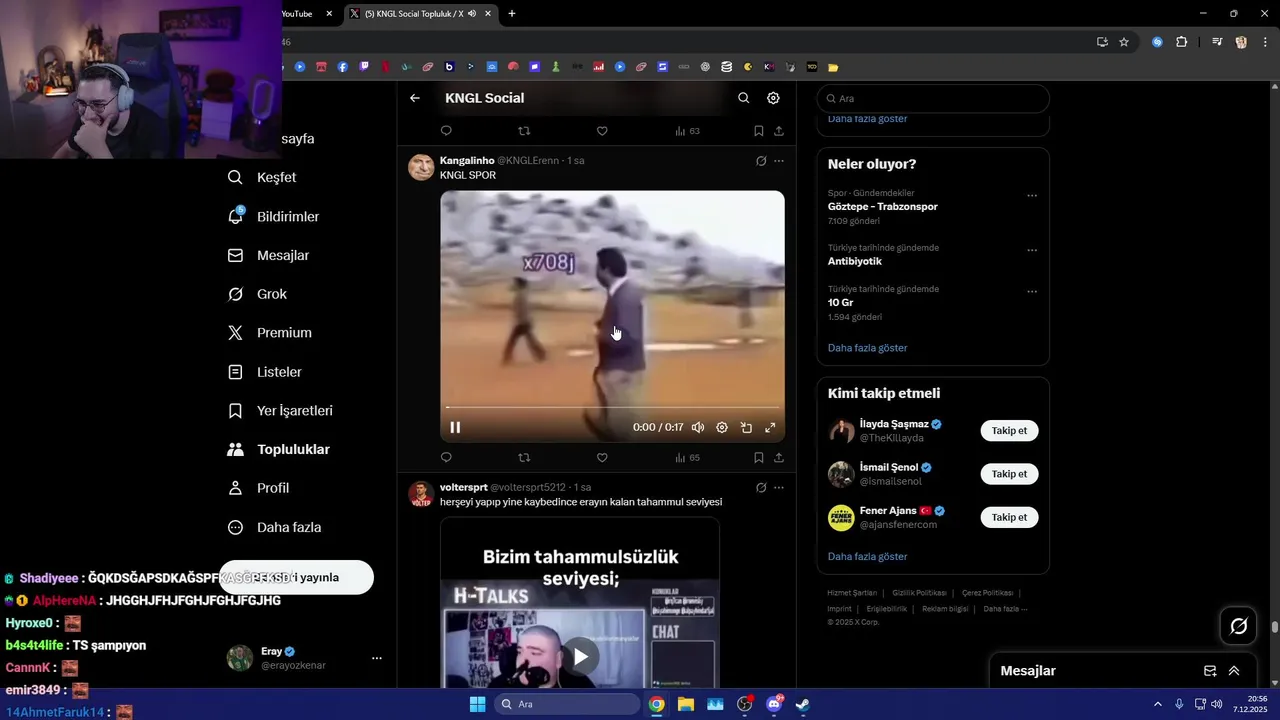1280x720 pixels.
Task: Share Kangalinho's KNGL SPOR post
Action: pyautogui.click(x=779, y=458)
